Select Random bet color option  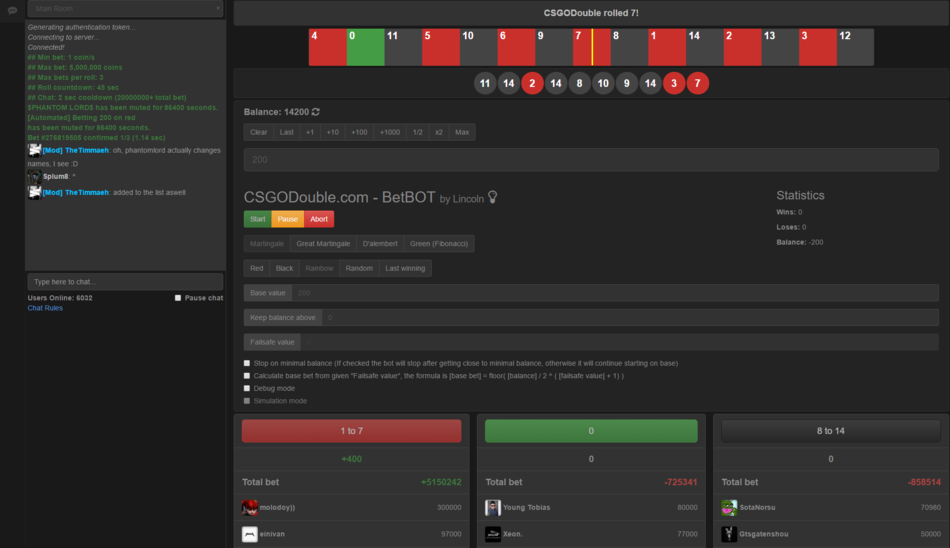point(359,268)
